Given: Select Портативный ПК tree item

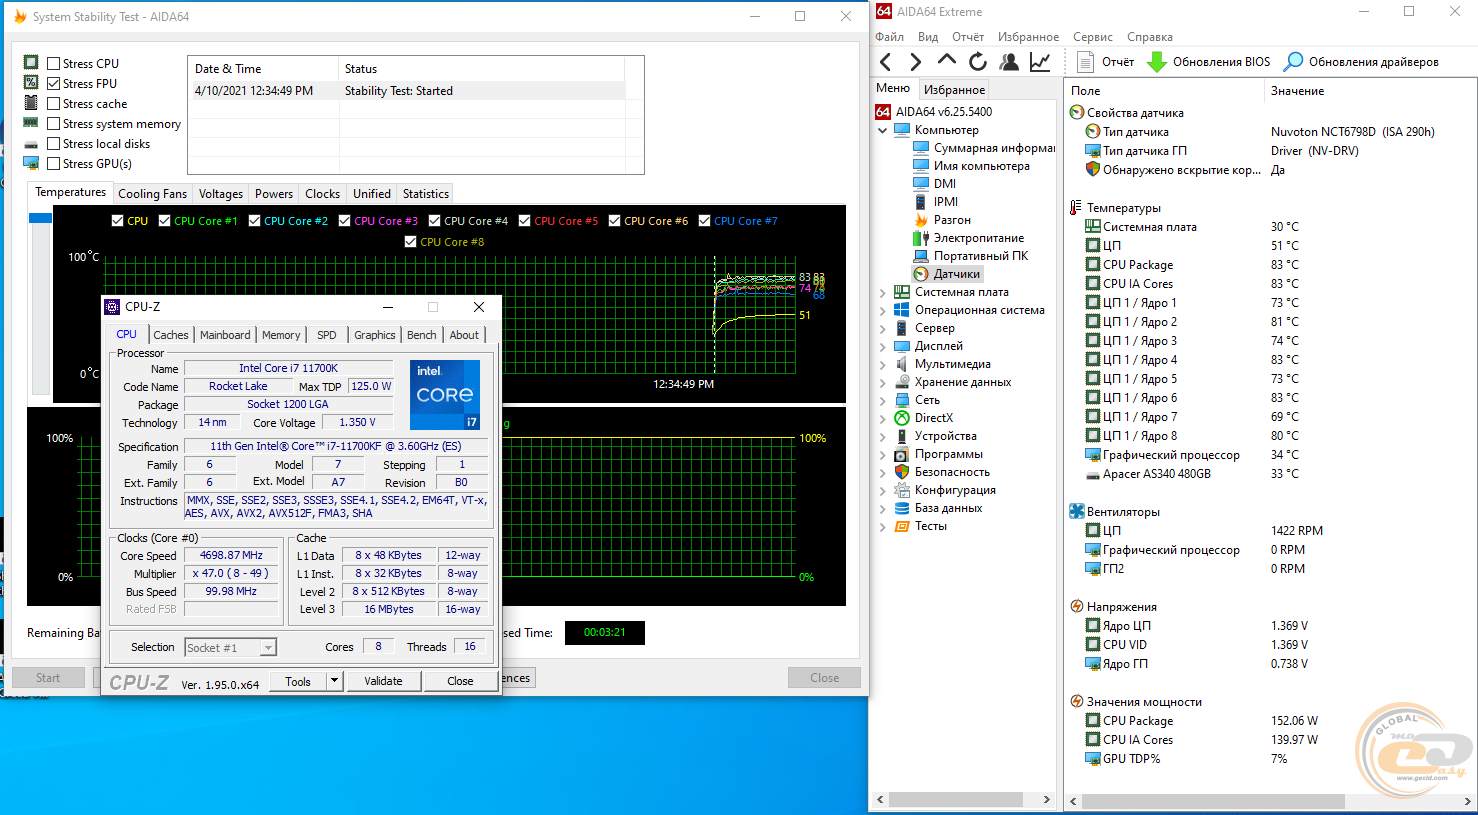Looking at the screenshot, I should click(x=970, y=256).
